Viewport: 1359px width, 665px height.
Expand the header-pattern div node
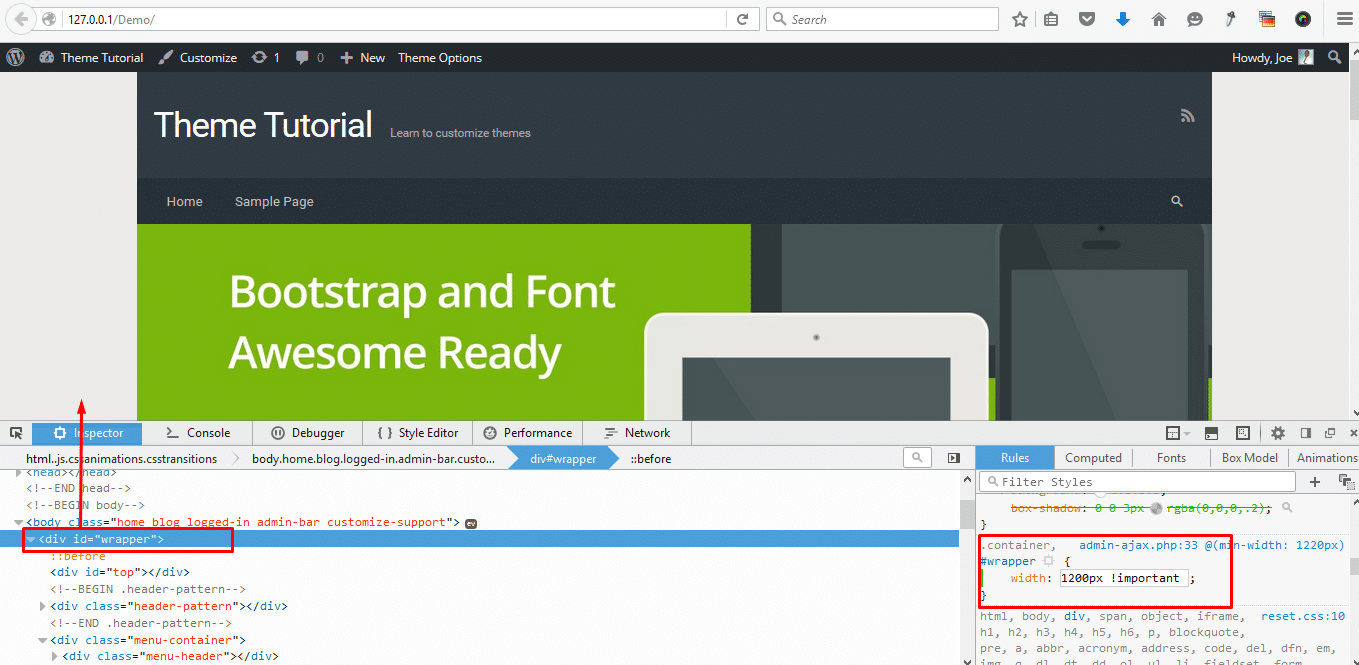[x=42, y=607]
